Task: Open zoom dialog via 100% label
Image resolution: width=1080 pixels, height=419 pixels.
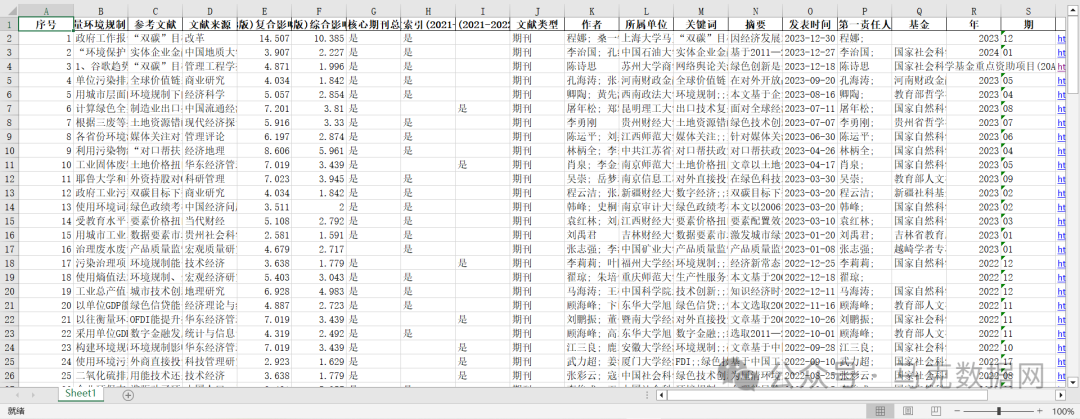Action: [x=1065, y=411]
